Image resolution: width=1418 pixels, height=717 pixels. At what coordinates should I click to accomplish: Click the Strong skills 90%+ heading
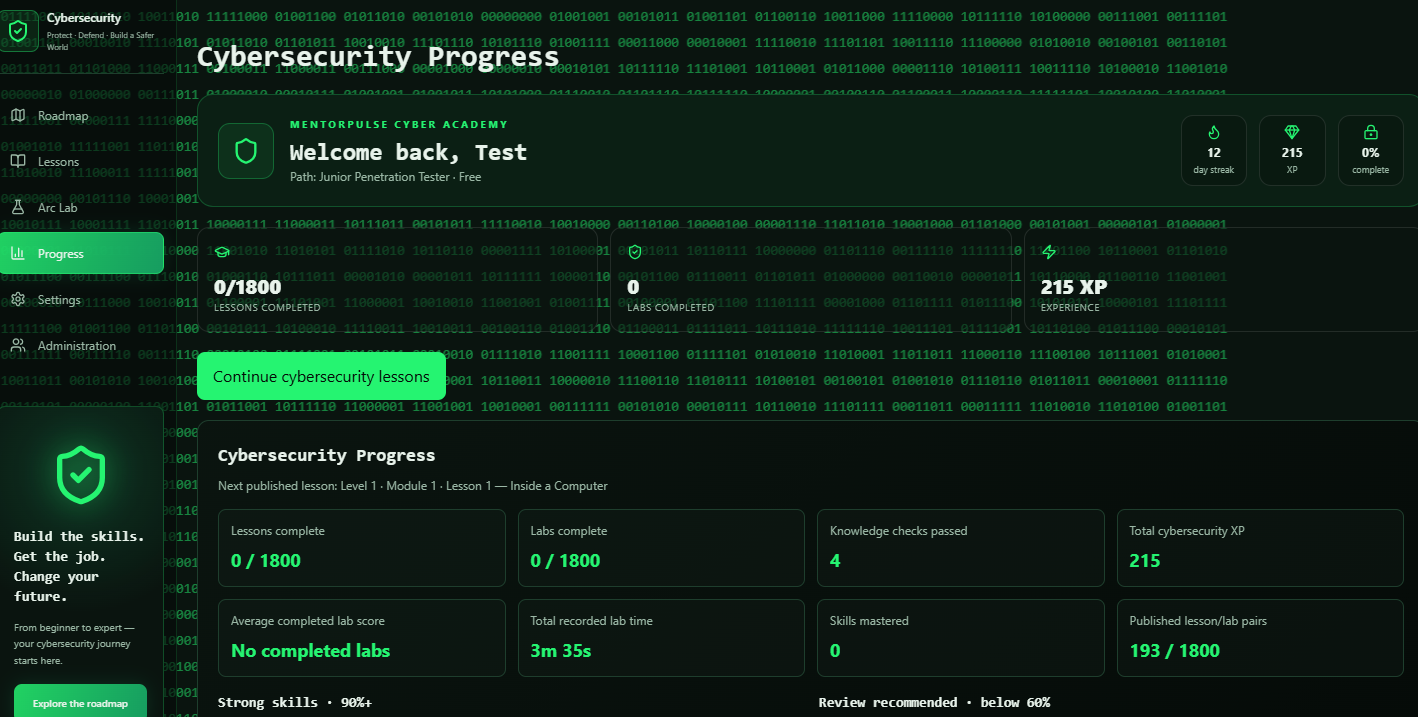point(295,703)
